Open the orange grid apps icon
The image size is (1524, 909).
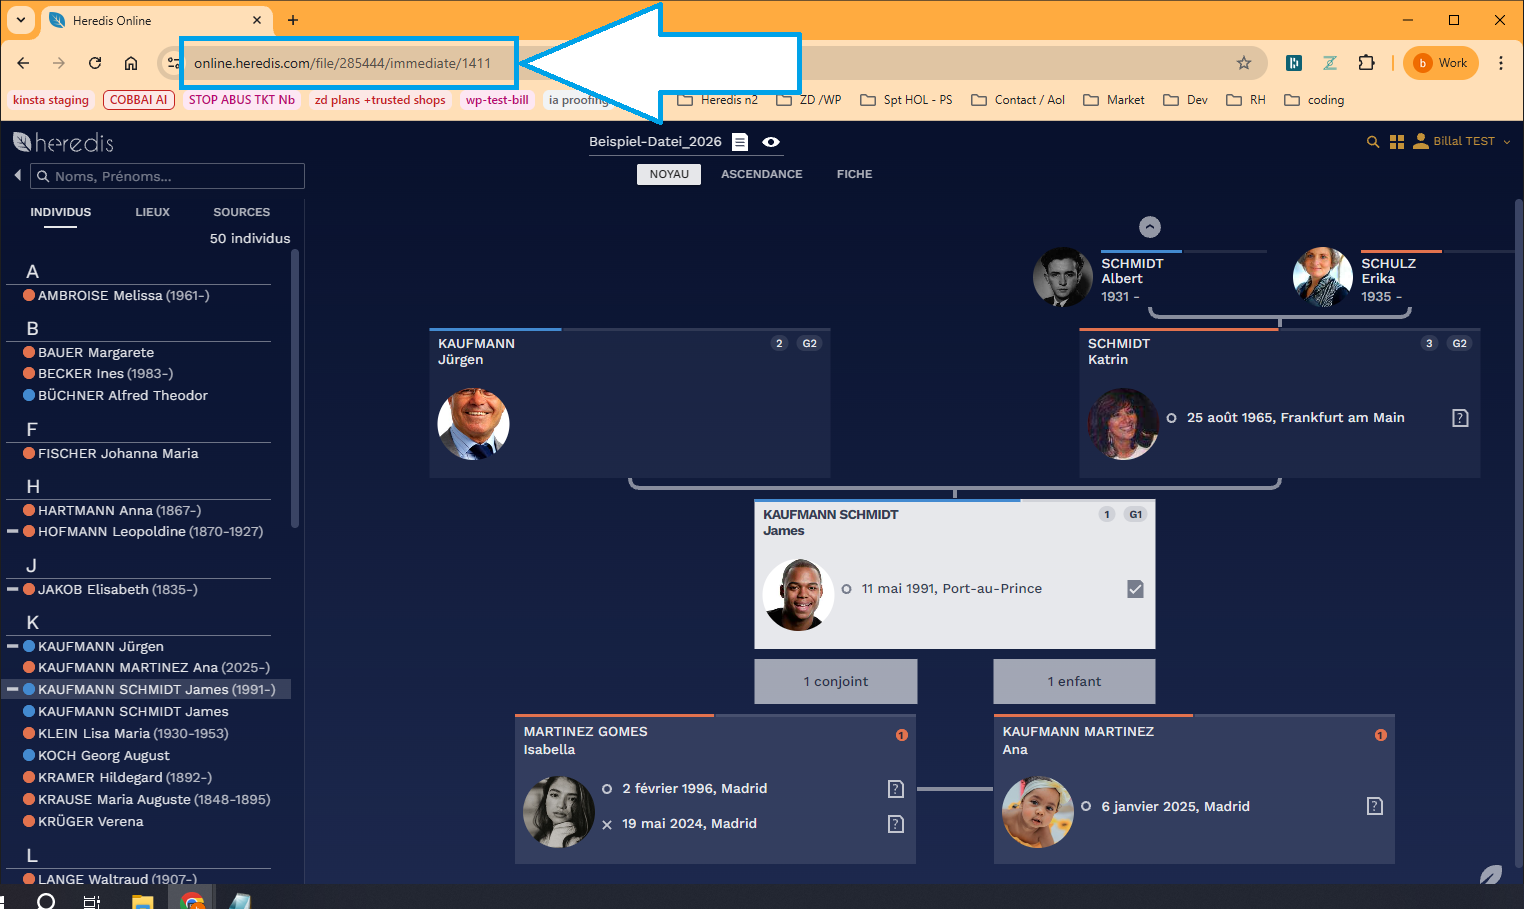(x=1397, y=142)
